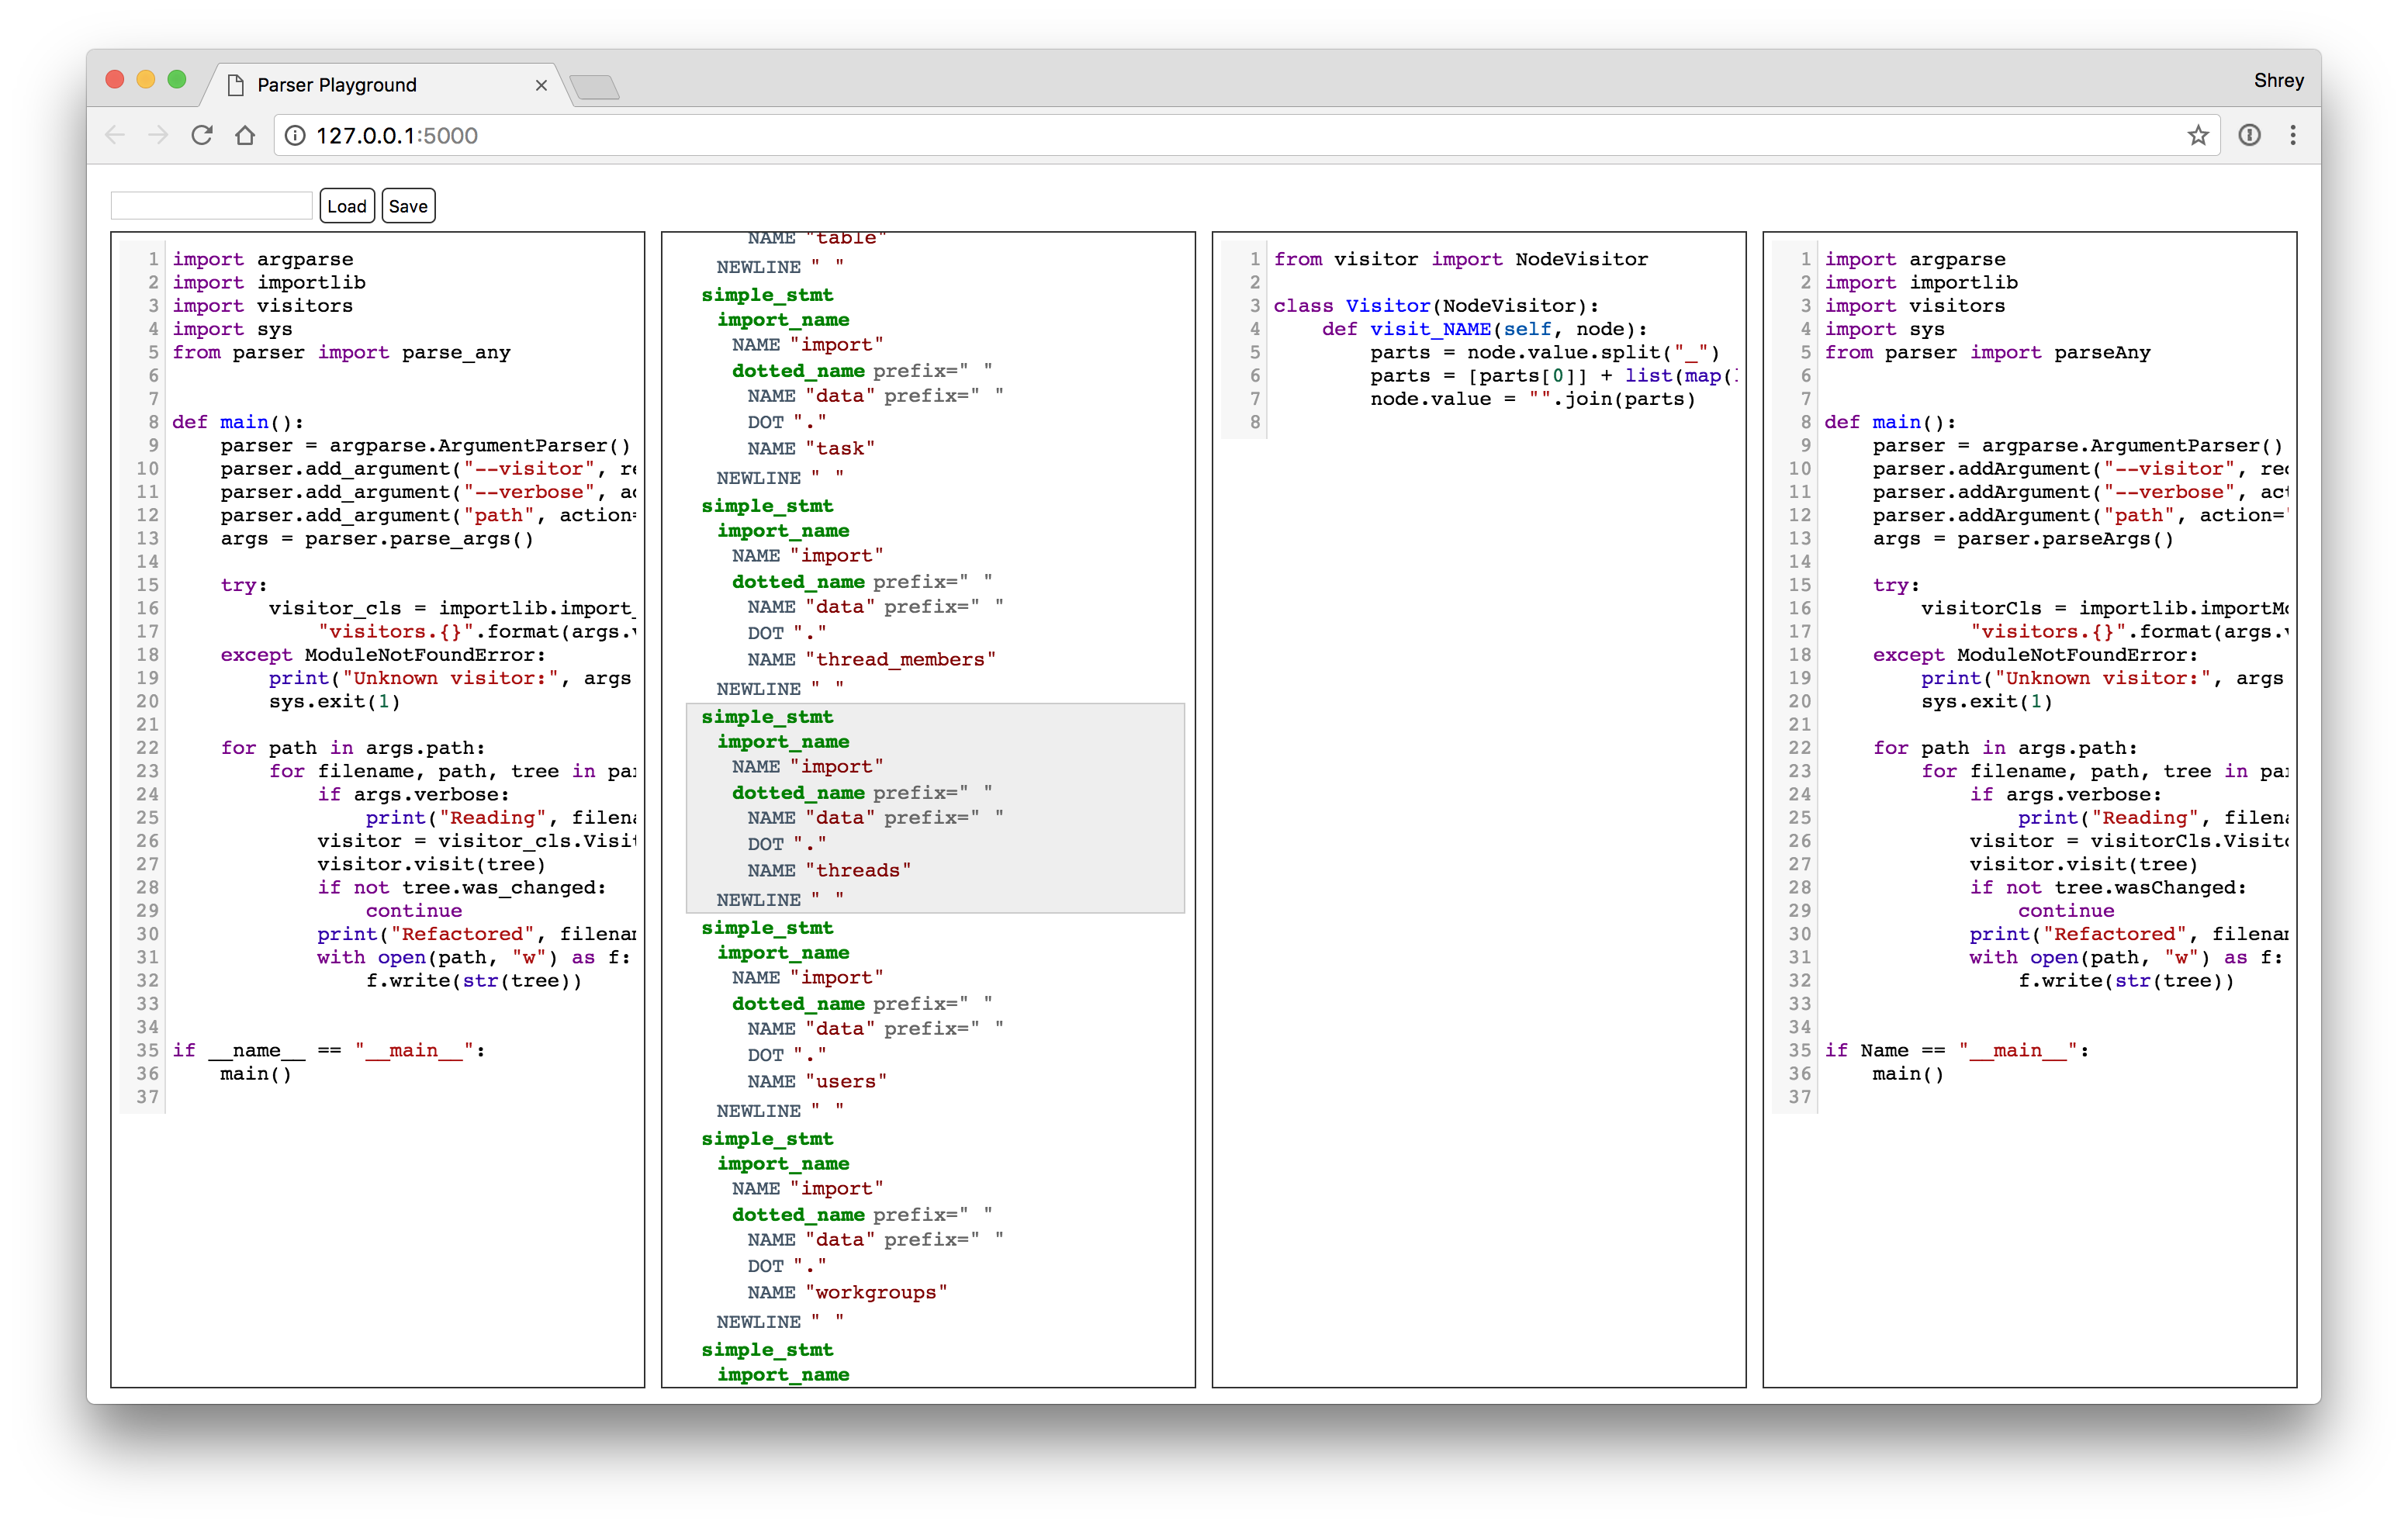Click the address bar URL 127.0.0.1:5000
This screenshot has height=1528, width=2408.
[397, 135]
